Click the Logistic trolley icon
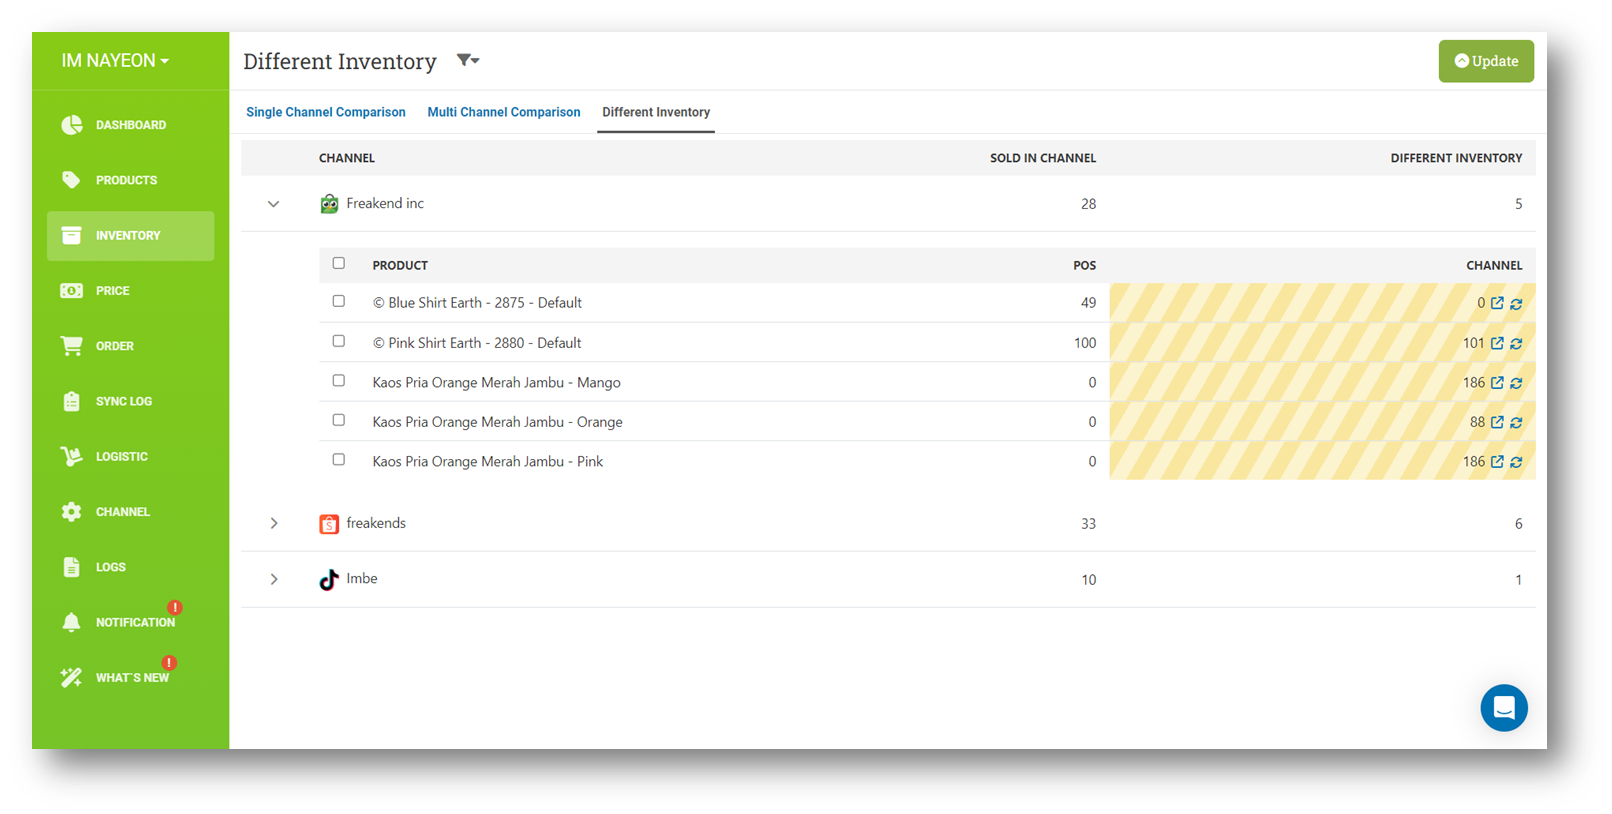The width and height of the screenshot is (1612, 814). (x=71, y=456)
